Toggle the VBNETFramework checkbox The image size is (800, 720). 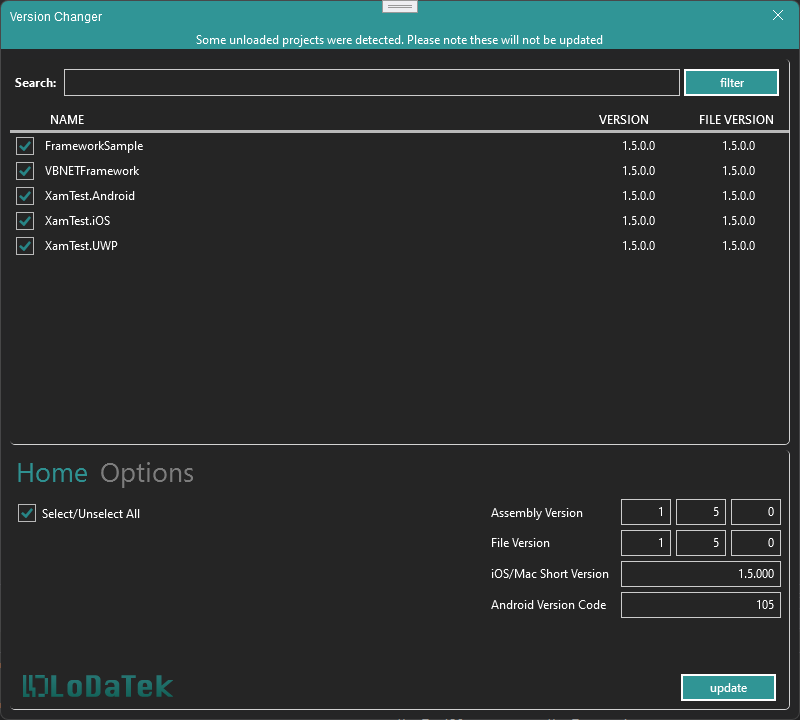click(x=24, y=170)
